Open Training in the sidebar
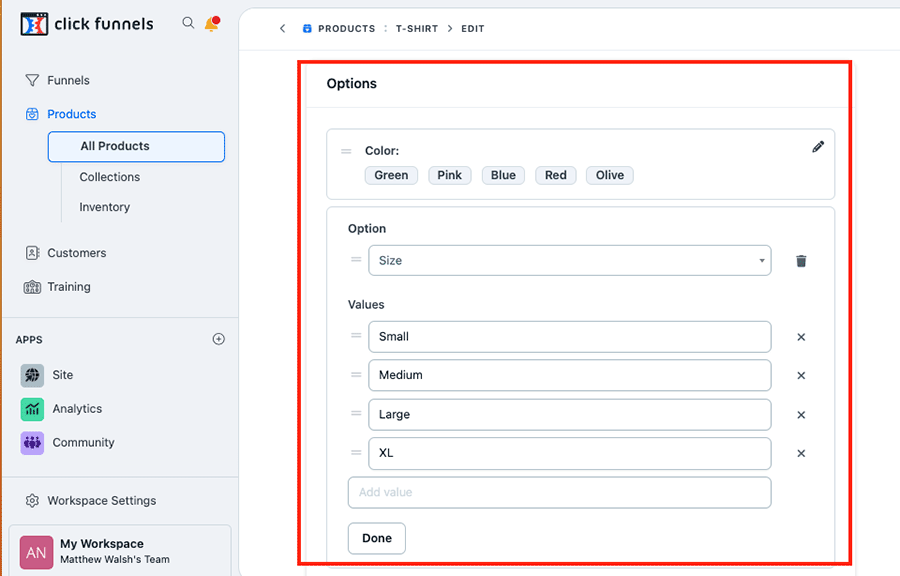Screen dimensions: 900x576 point(69,287)
